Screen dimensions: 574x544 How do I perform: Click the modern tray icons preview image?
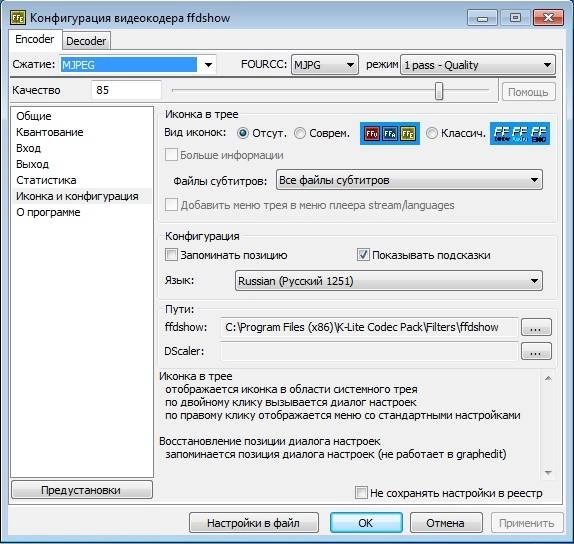[x=390, y=133]
